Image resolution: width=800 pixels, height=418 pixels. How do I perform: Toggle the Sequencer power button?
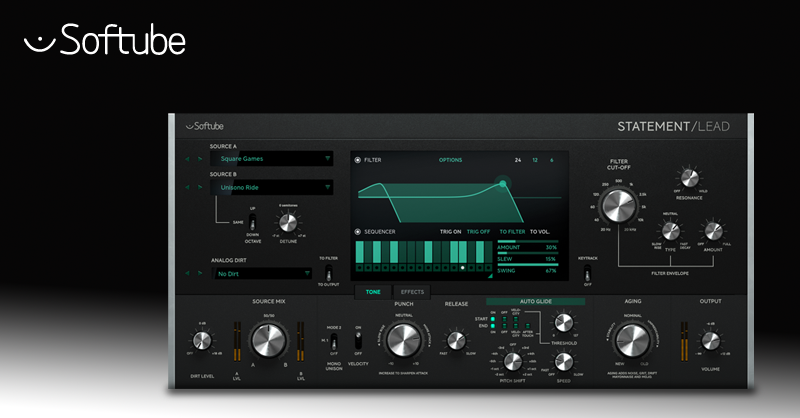tap(358, 232)
